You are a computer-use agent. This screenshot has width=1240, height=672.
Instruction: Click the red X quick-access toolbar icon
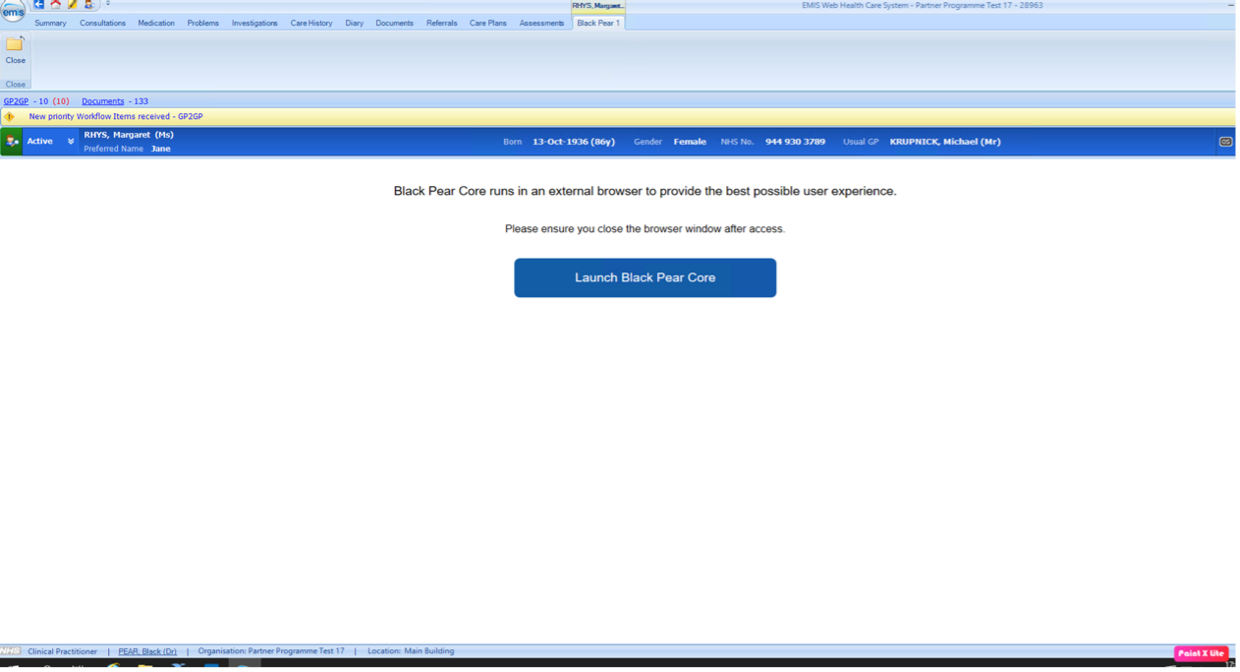(x=56, y=4)
